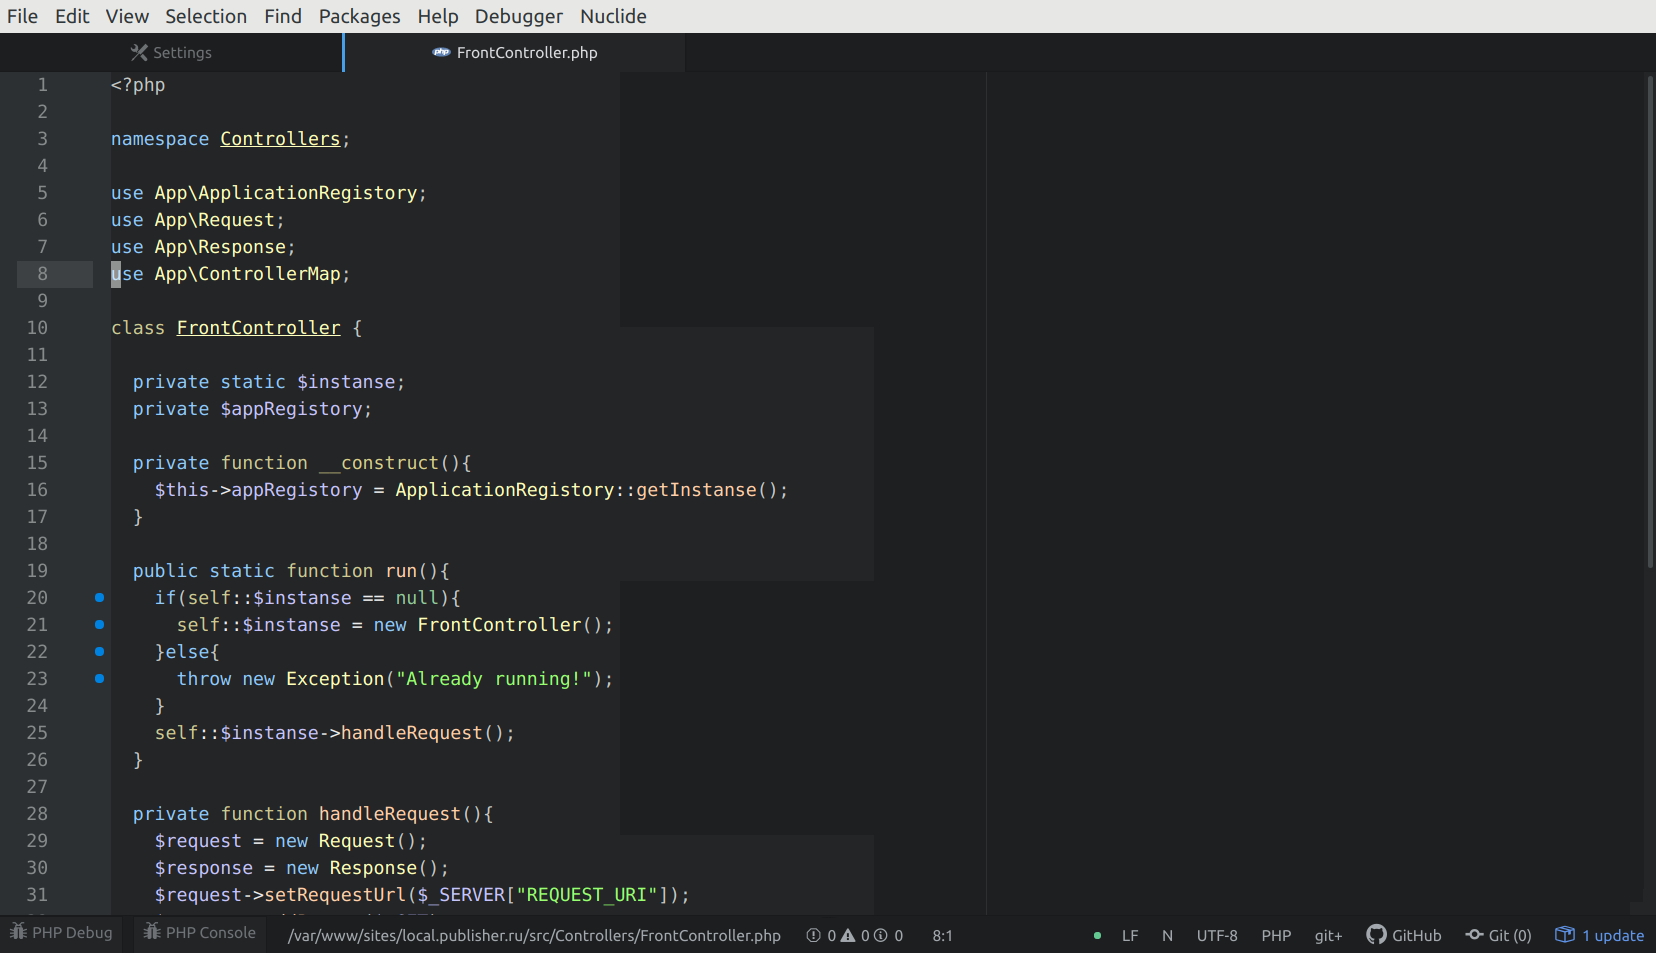This screenshot has height=953, width=1656.
Task: Click the linter errors count icon
Action: point(814,935)
